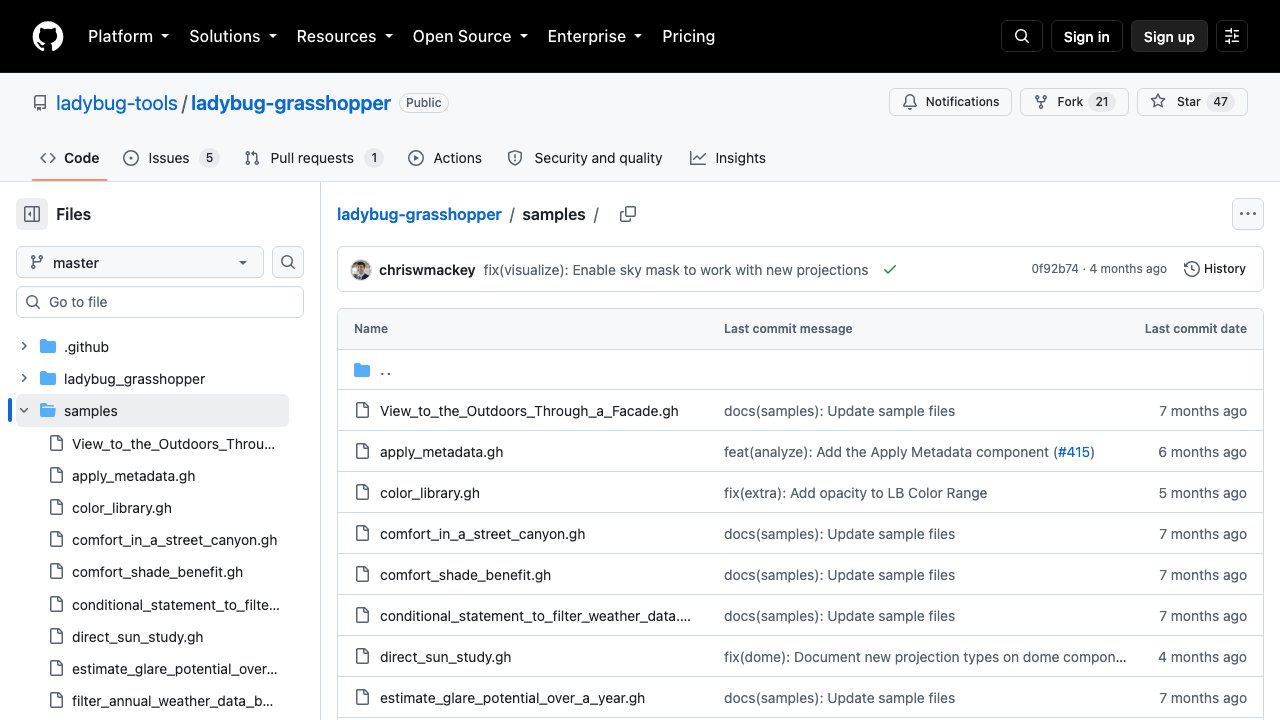Click the file icon beside conditional_statement row
The width and height of the screenshot is (1280, 720).
(x=362, y=616)
